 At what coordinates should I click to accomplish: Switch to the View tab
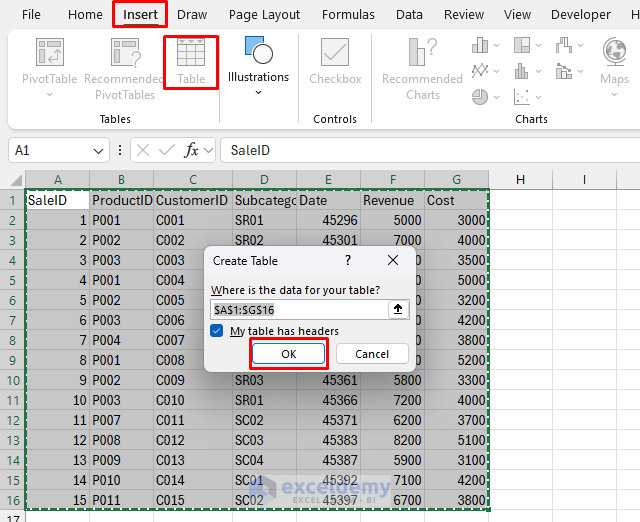click(x=517, y=15)
